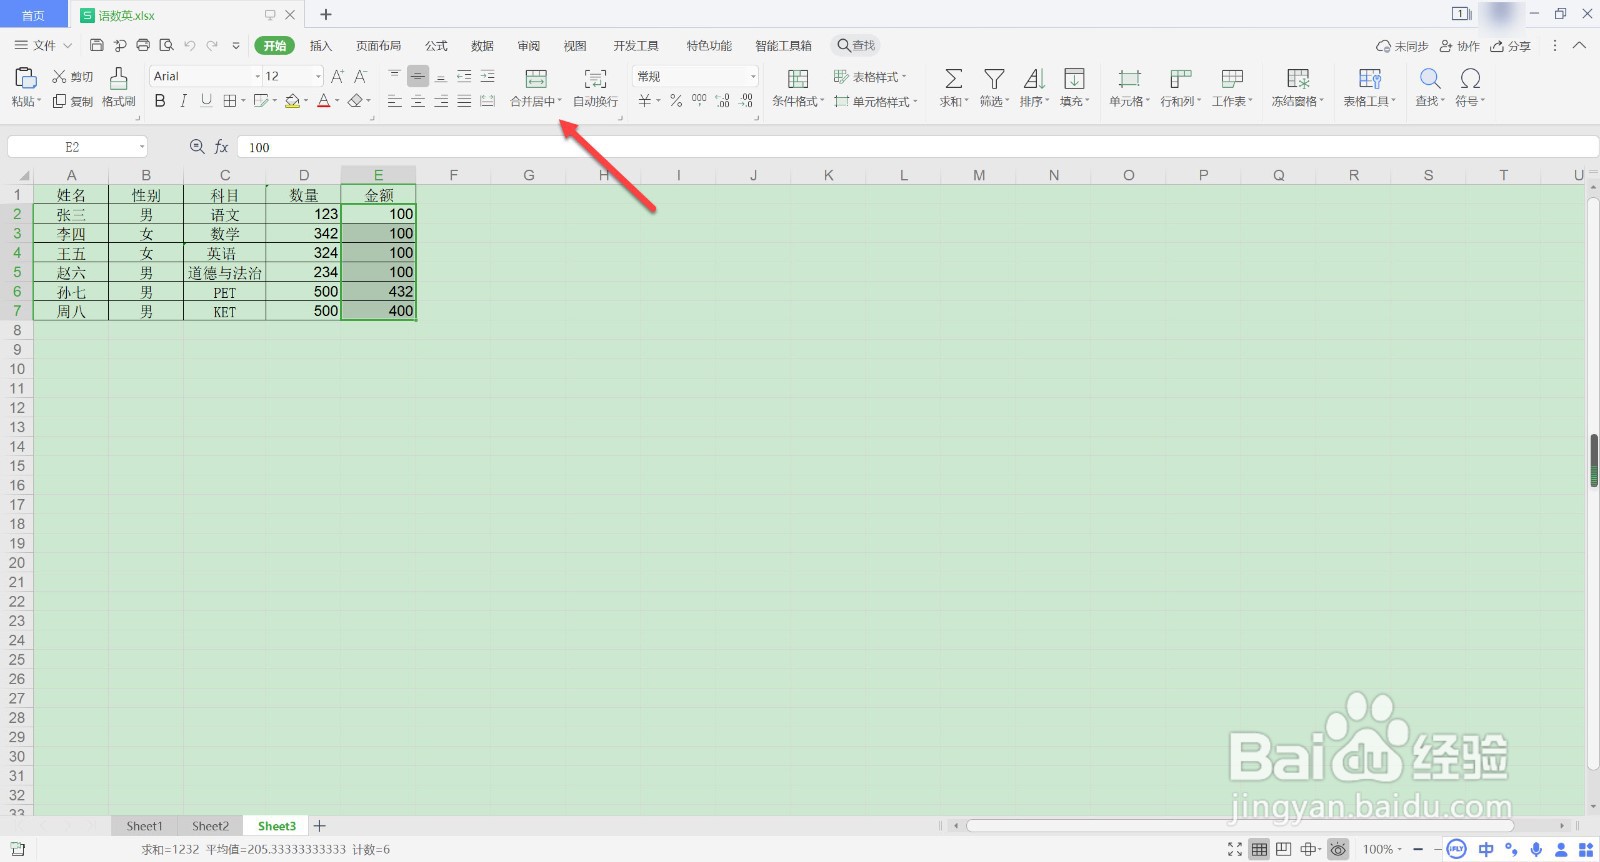The width and height of the screenshot is (1600, 862).
Task: Switch to normal grid view
Action: click(1259, 849)
